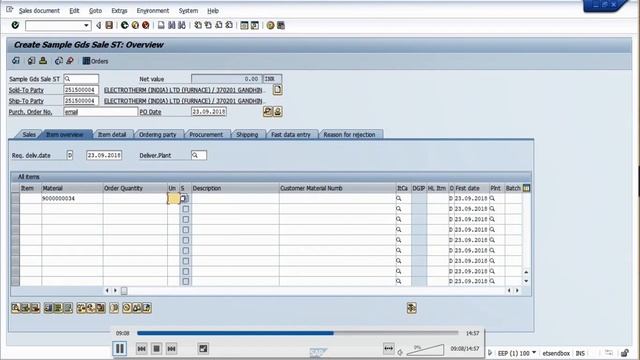Tick the S checkbox in the eighth item row

186,271
